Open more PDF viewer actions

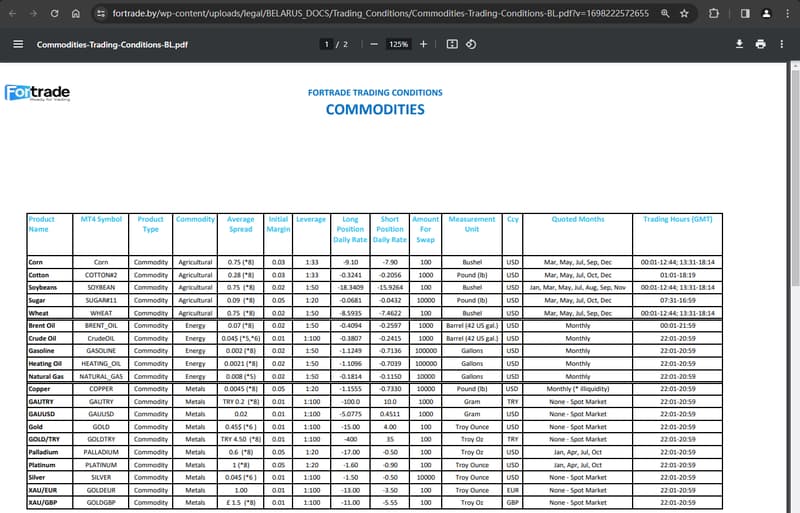[x=783, y=44]
